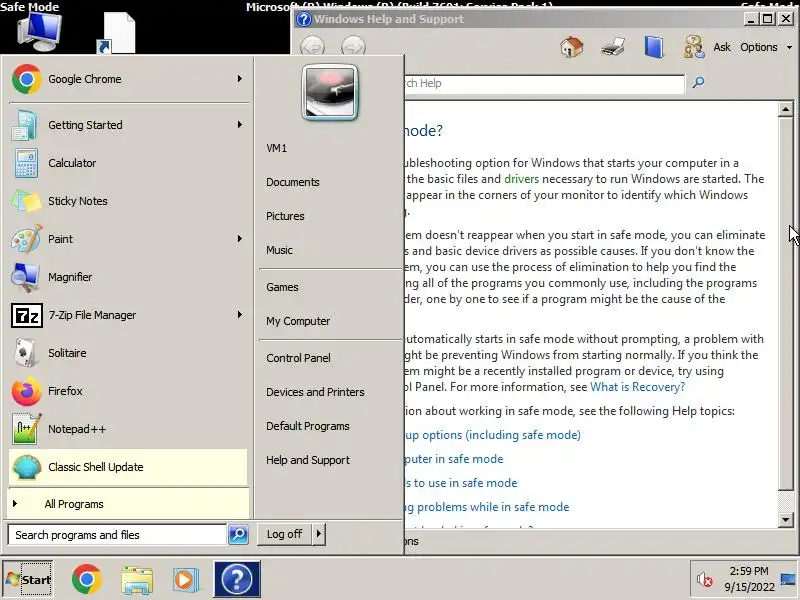Open Sticky Notes
The height and width of the screenshot is (600, 800).
tap(128, 201)
